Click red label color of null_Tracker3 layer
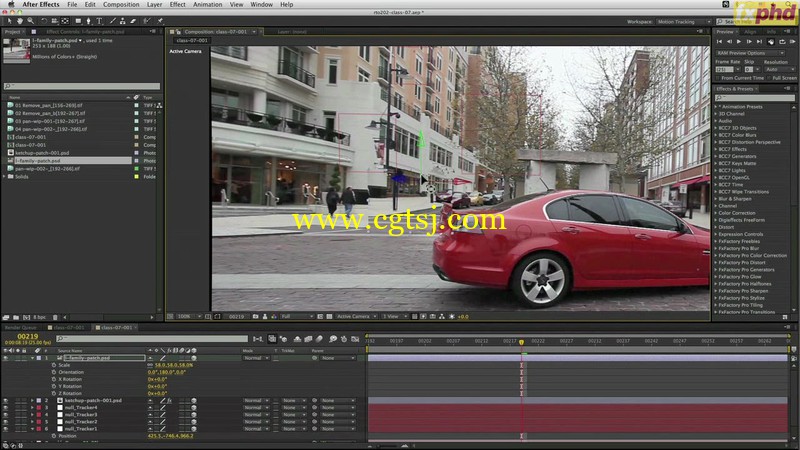800x450 pixels. [x=39, y=415]
